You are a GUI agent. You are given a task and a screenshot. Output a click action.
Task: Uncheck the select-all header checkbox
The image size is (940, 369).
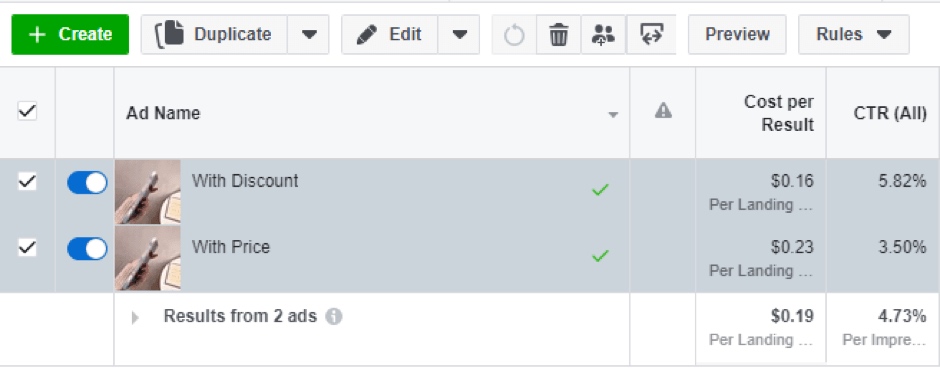tap(27, 111)
